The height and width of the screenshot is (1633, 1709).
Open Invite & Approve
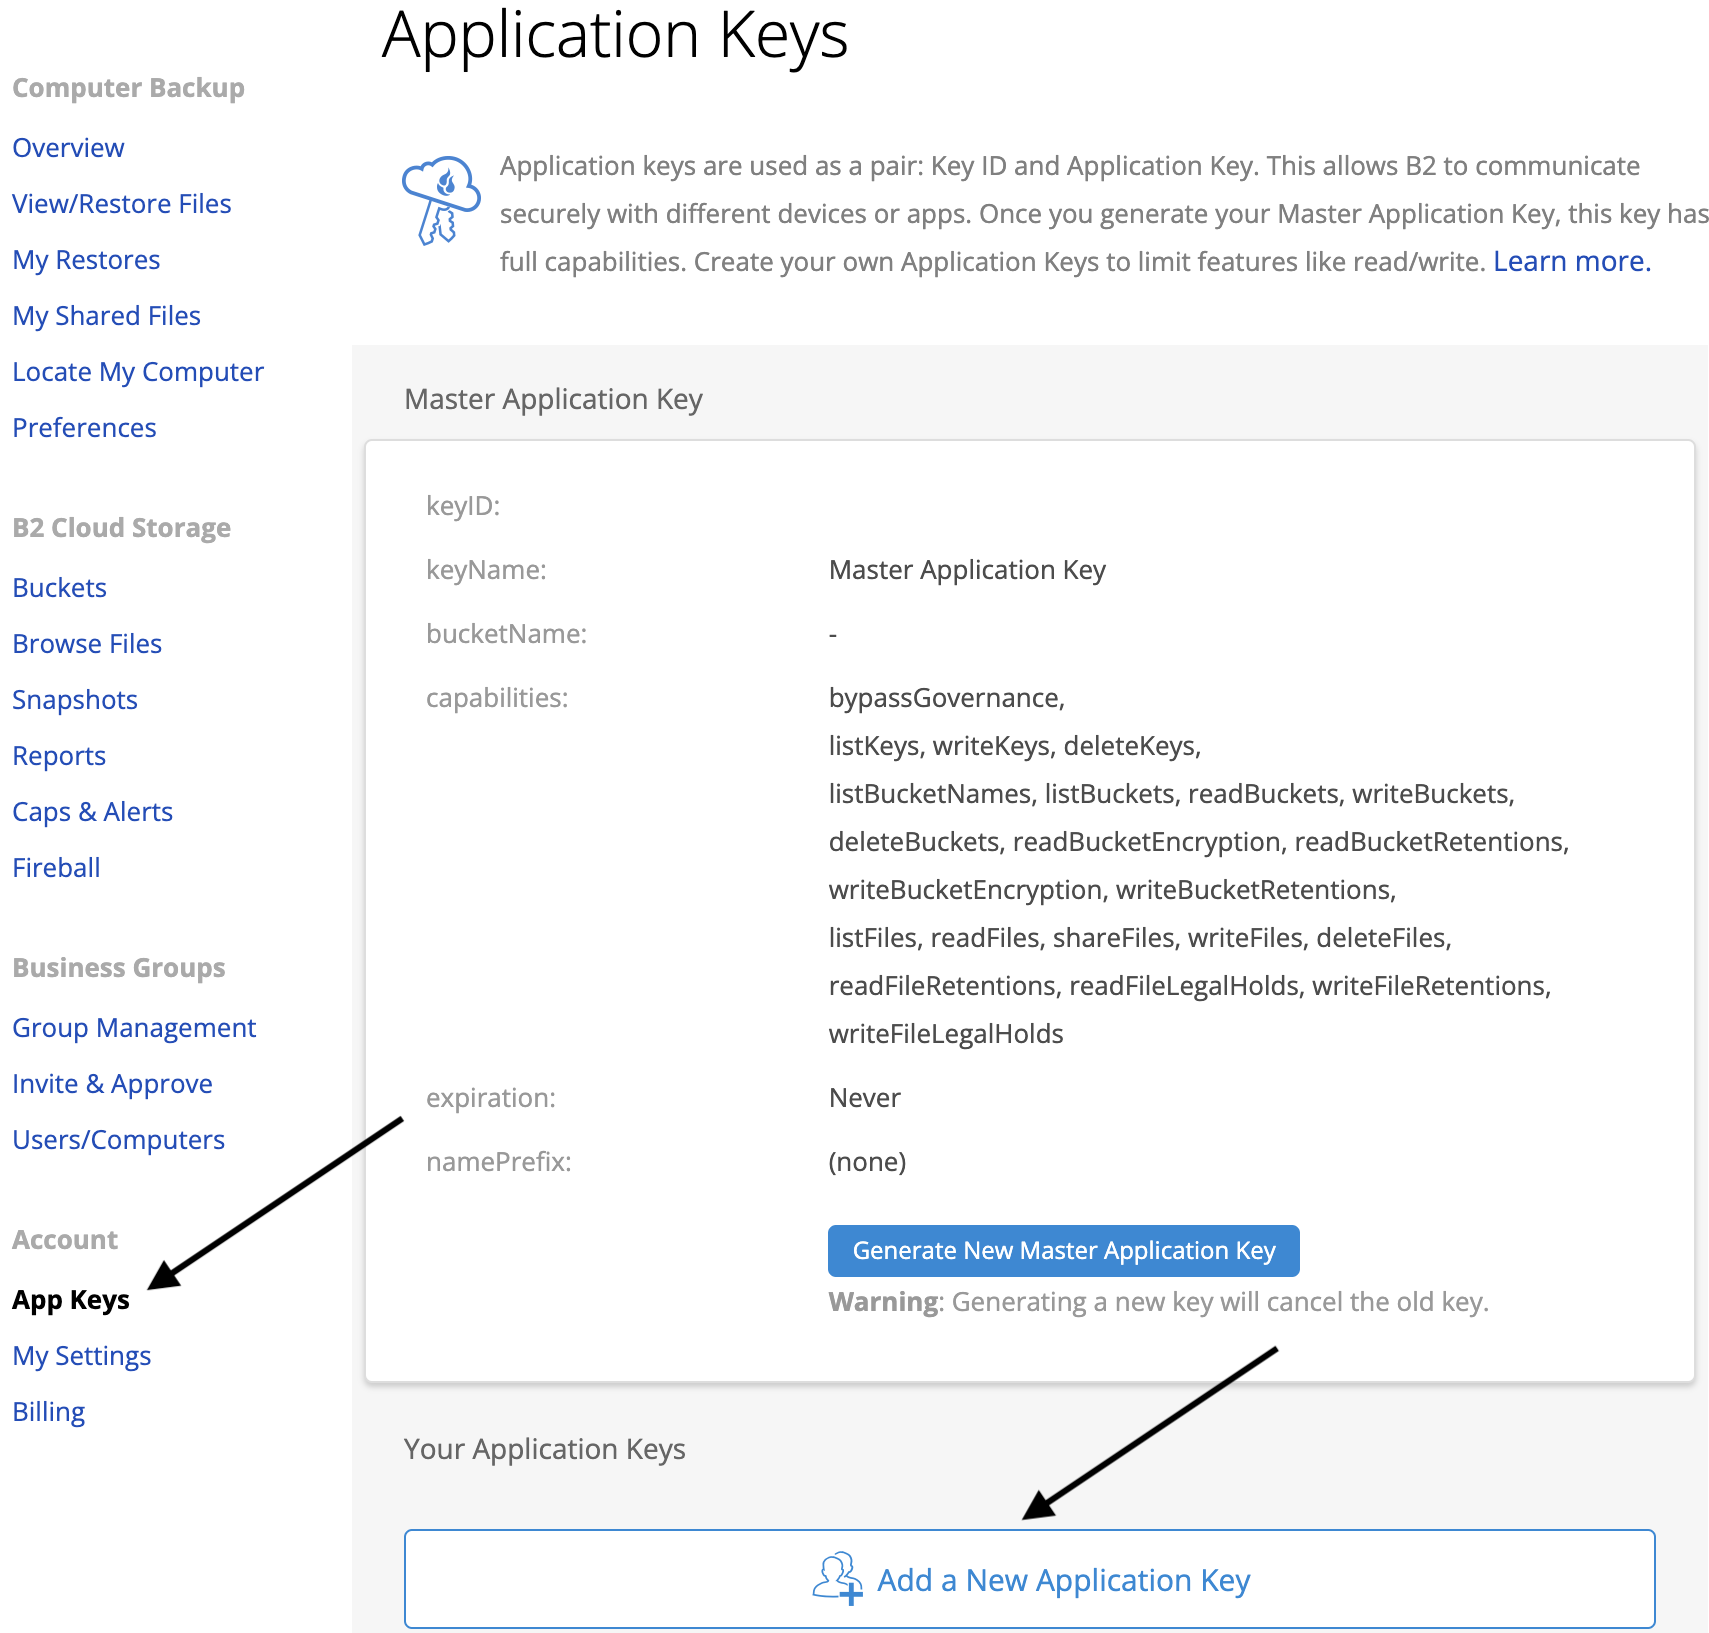coord(112,1083)
